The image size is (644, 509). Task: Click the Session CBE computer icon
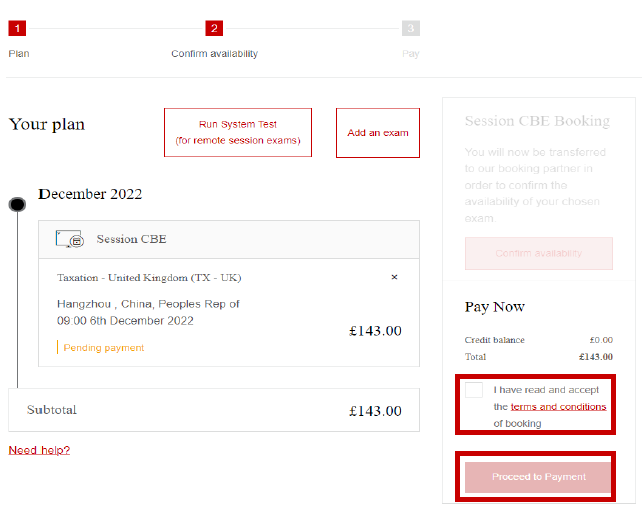[70, 239]
